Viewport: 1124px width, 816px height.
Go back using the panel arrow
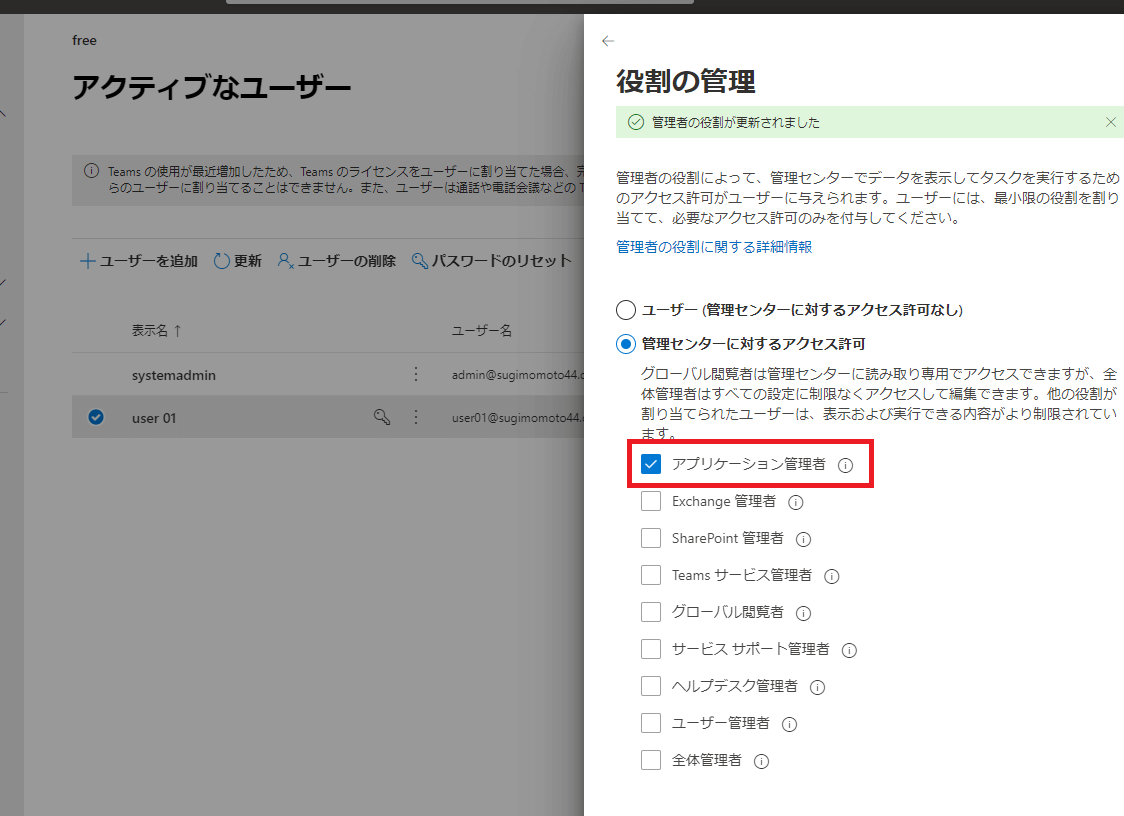(608, 41)
